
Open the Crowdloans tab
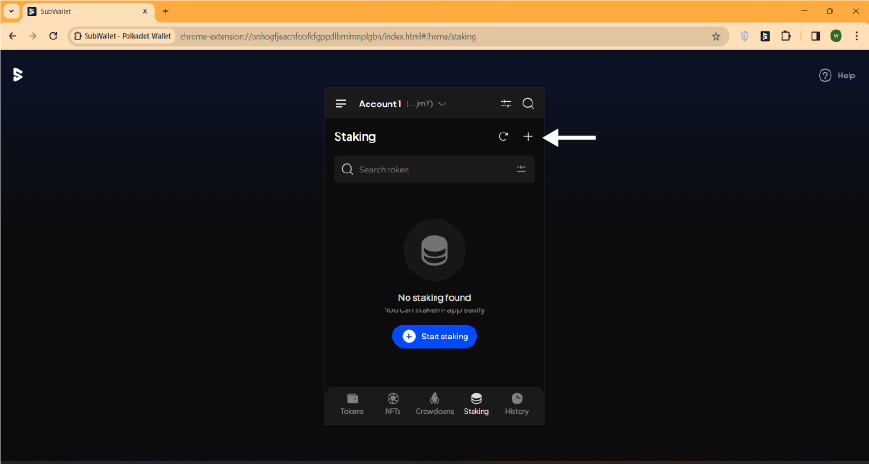[434, 403]
